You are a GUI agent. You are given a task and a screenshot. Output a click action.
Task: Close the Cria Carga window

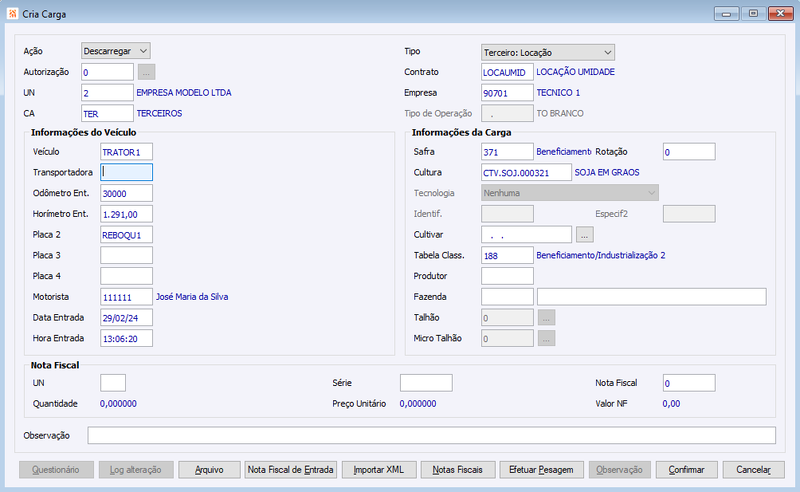781,13
